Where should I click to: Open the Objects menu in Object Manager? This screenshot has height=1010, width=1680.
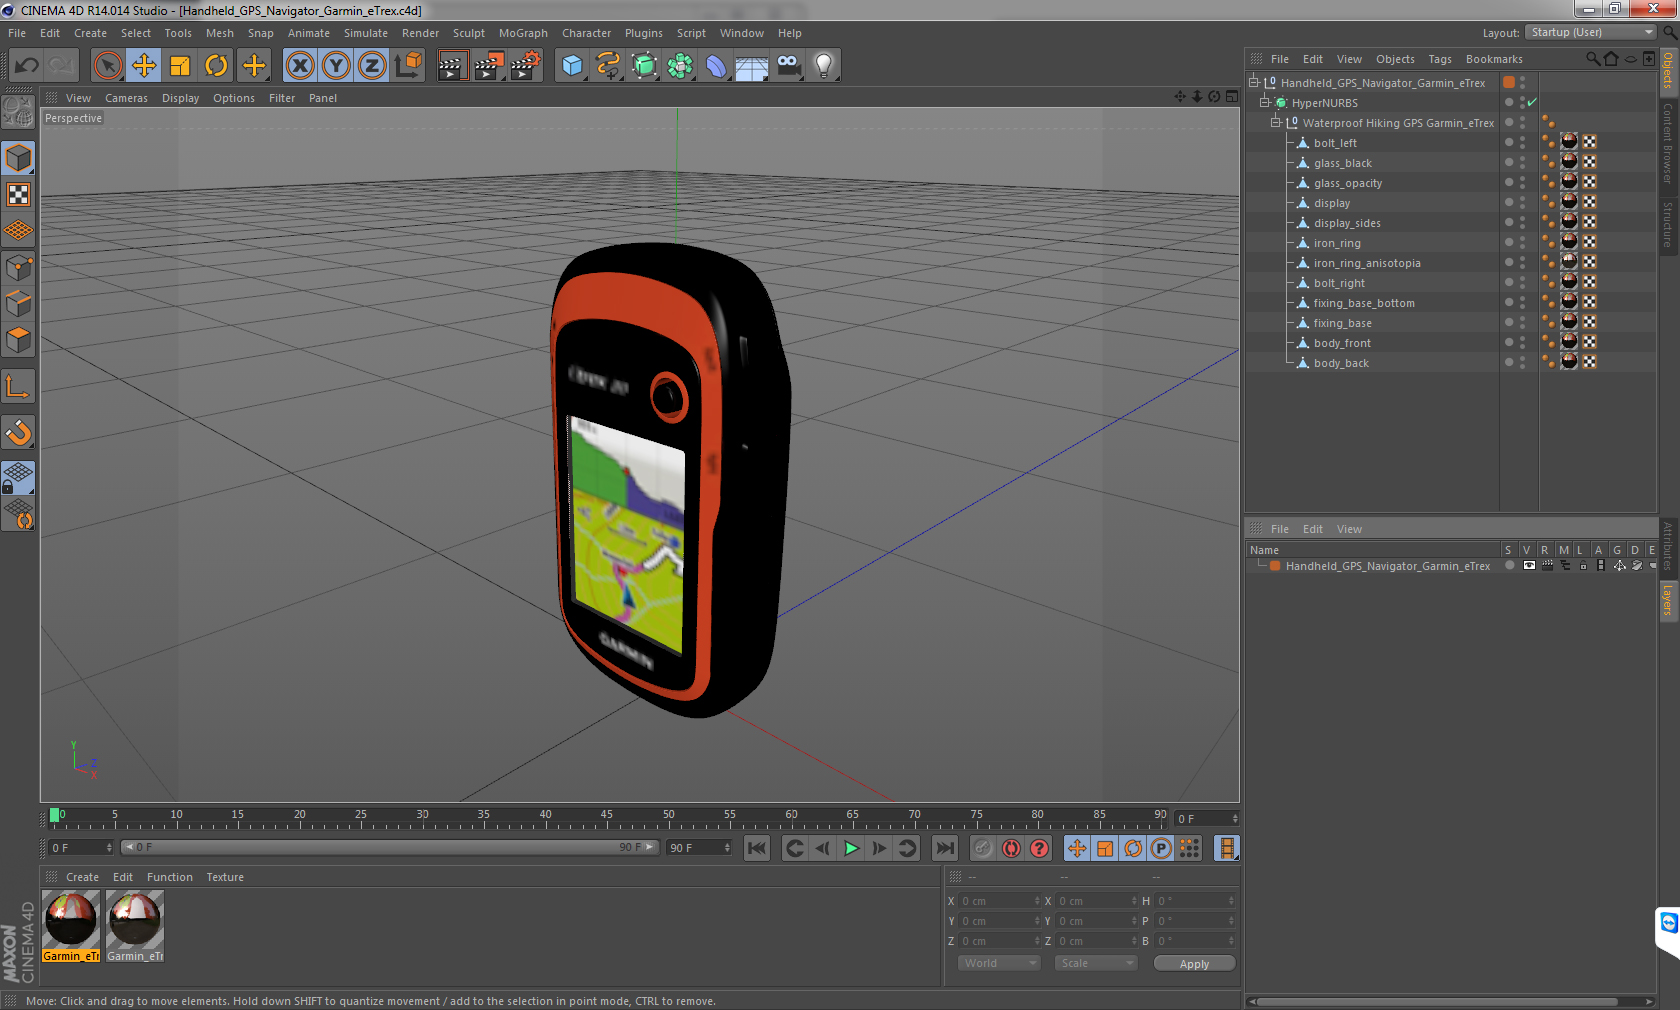point(1395,59)
